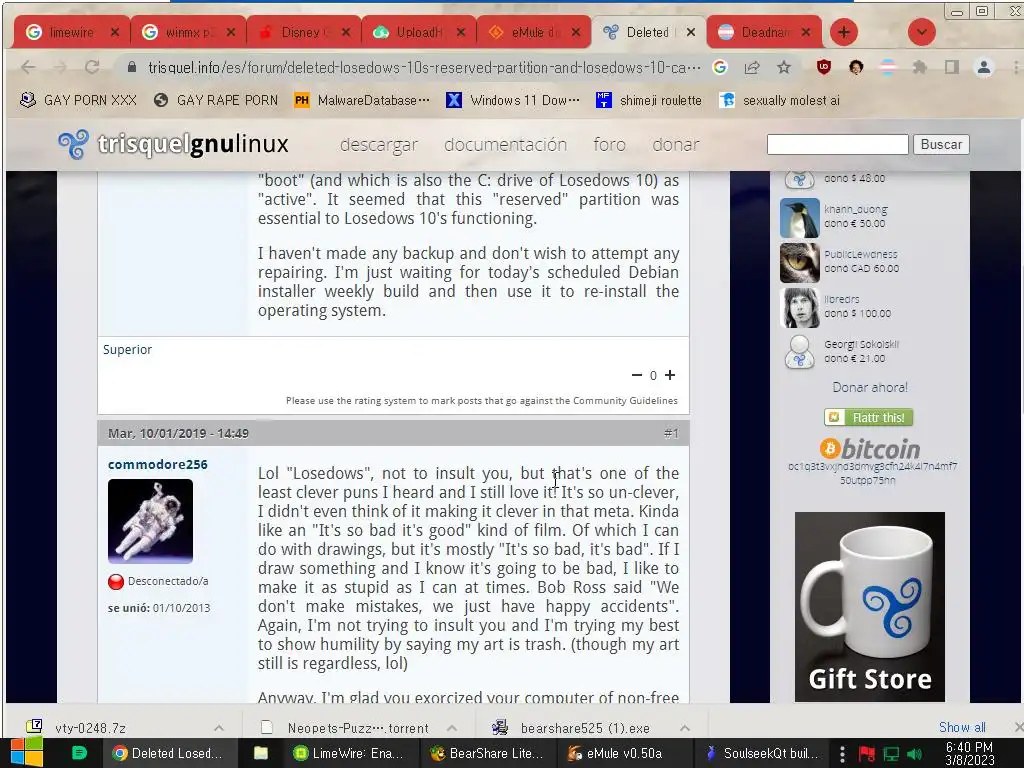Viewport: 1024px width, 768px height.
Task: Open the bearshare525 (1).exe download
Action: point(584,728)
